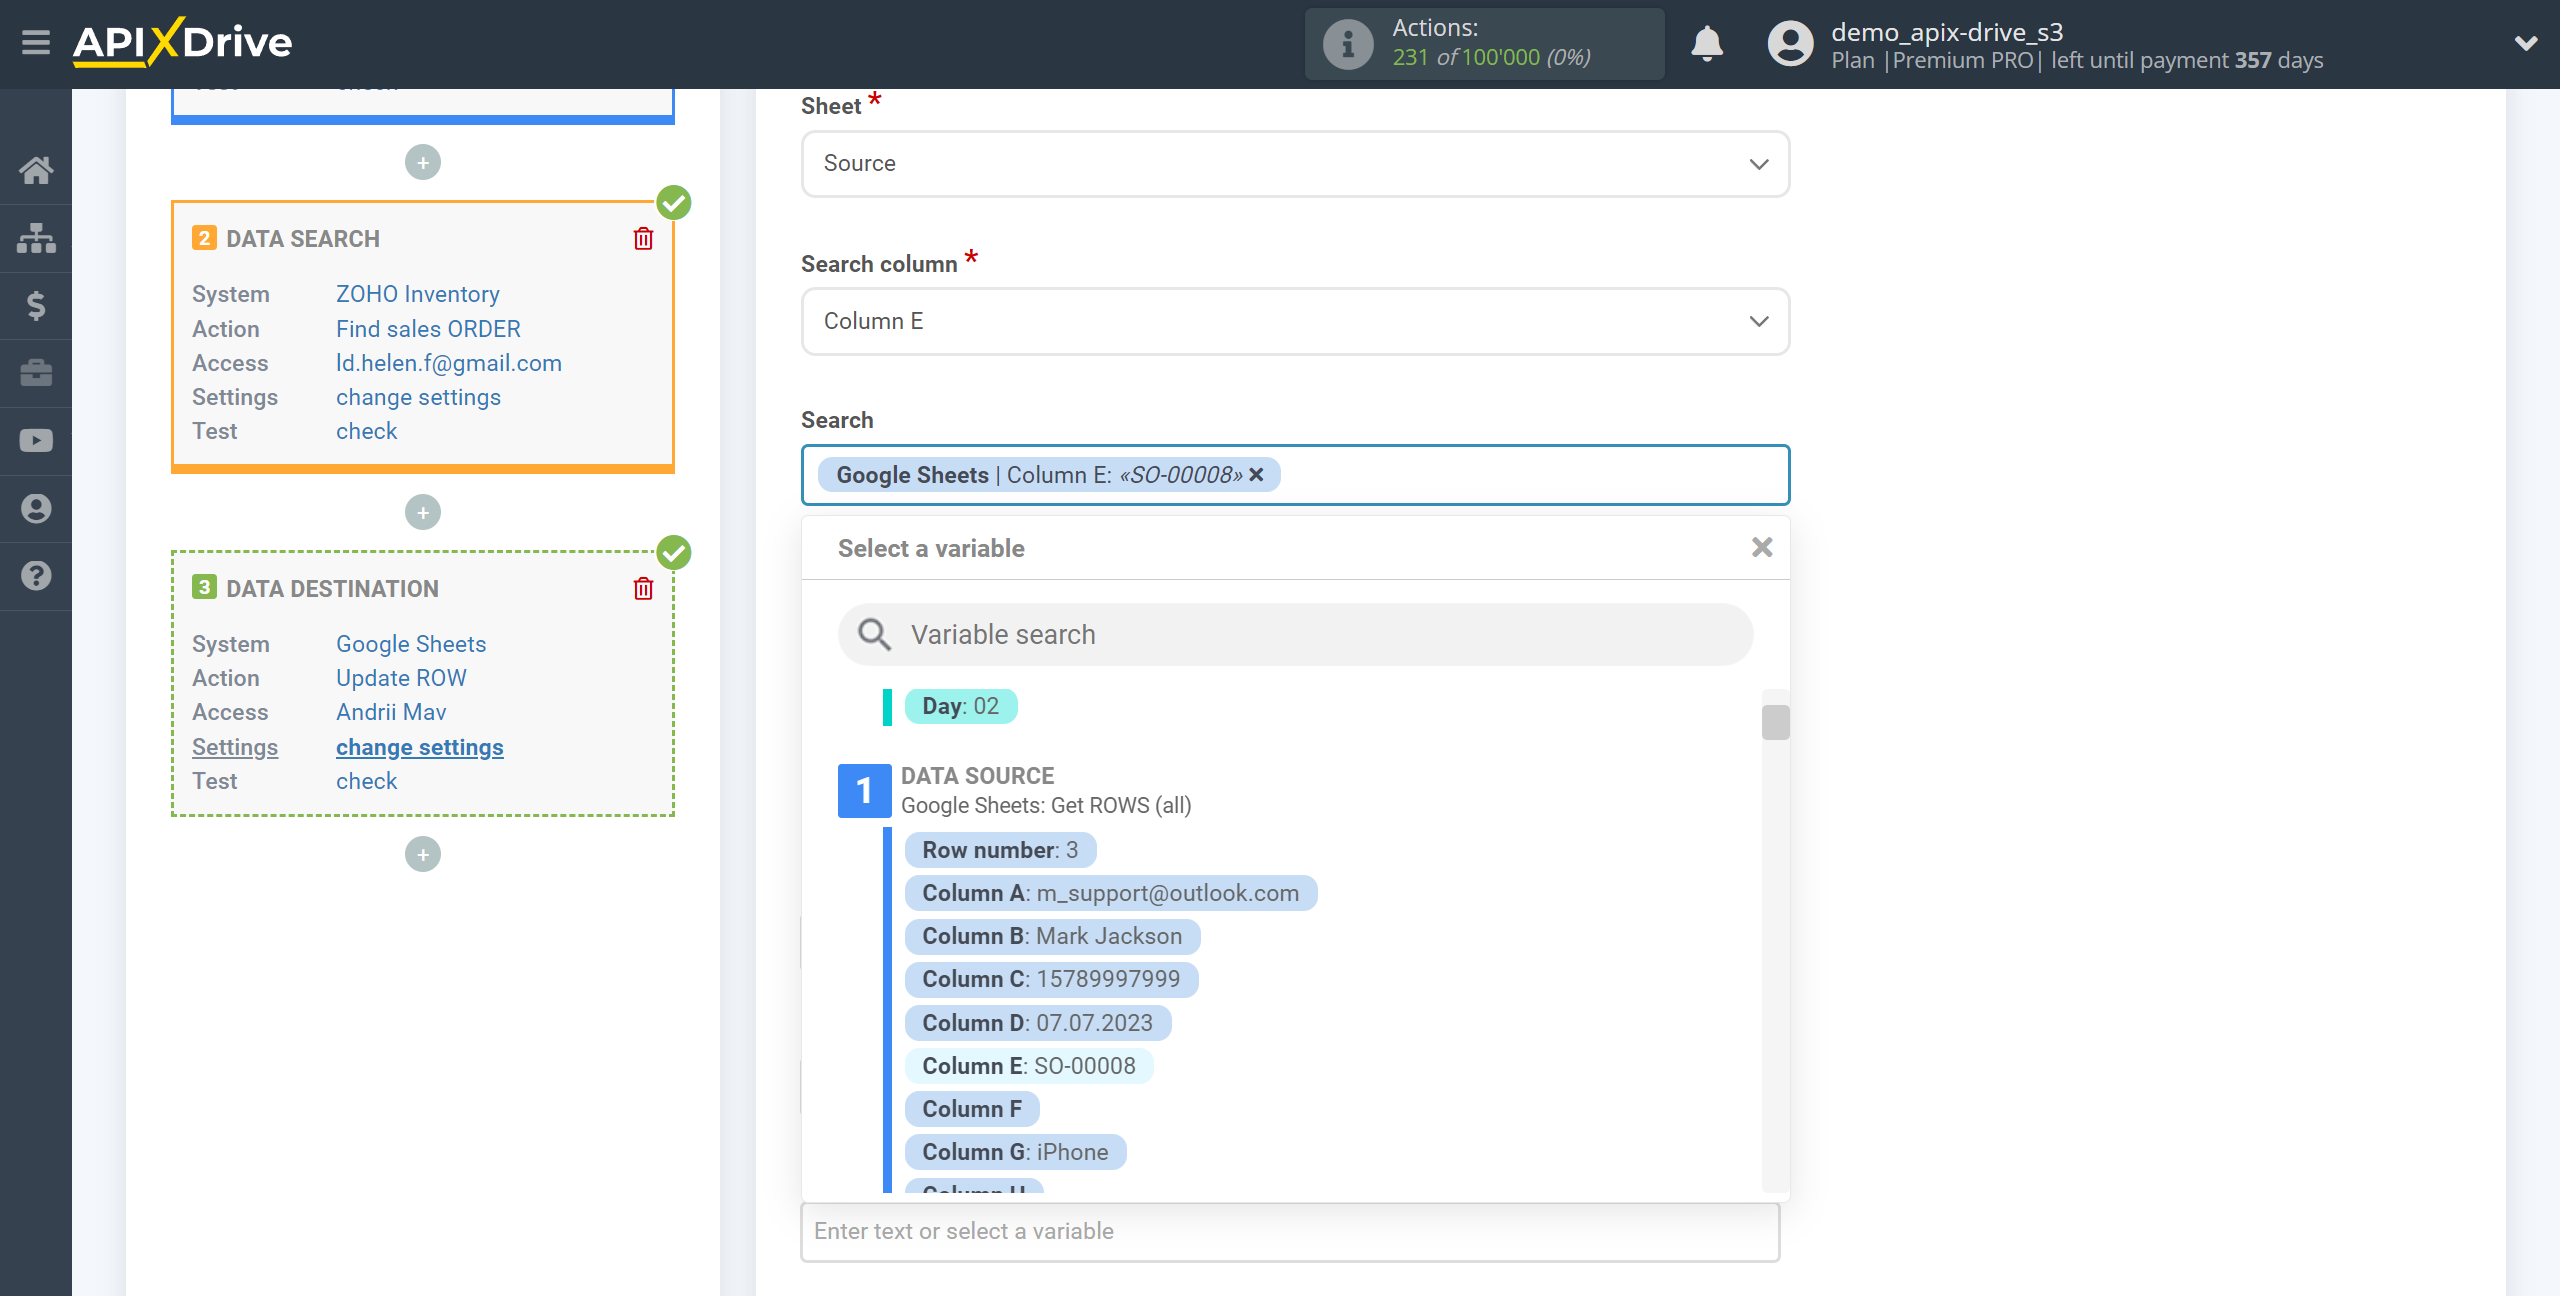Expand the account menu chevron
The width and height of the screenshot is (2560, 1296).
click(x=2526, y=43)
